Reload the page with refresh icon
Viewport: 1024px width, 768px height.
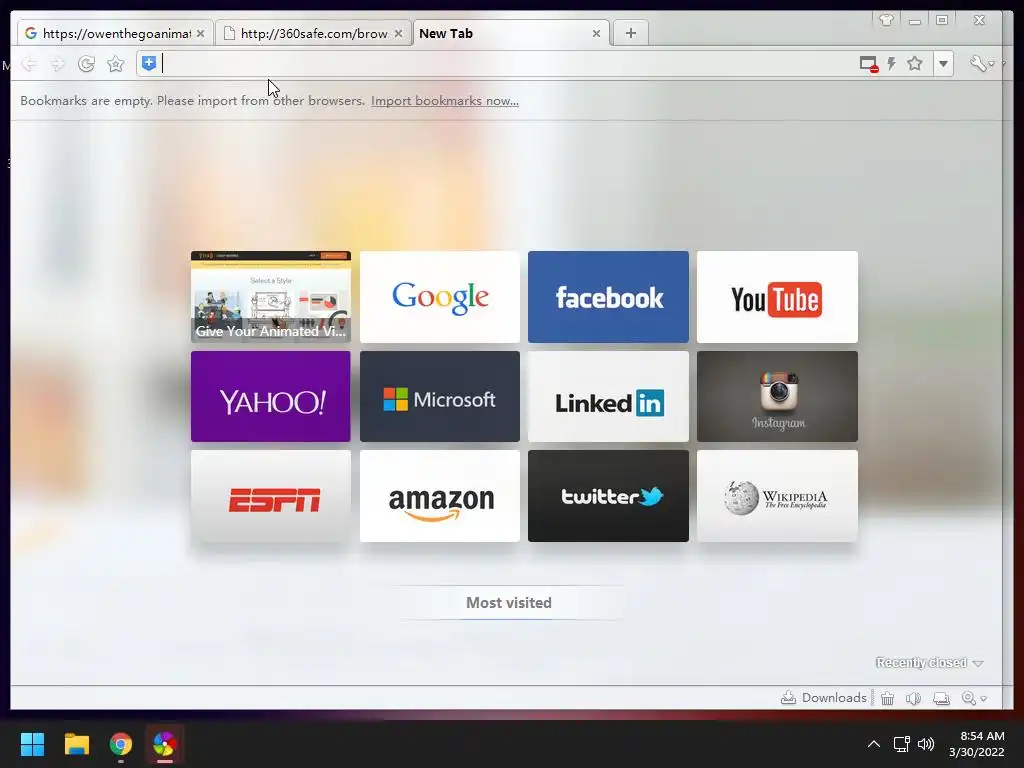pyautogui.click(x=86, y=64)
